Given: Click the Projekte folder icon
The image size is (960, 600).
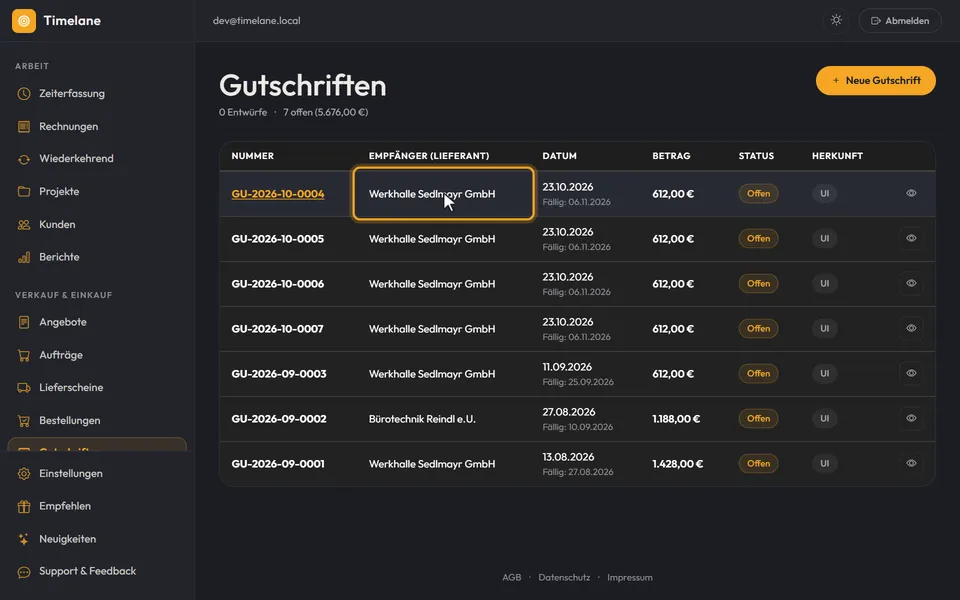Looking at the screenshot, I should pyautogui.click(x=24, y=192).
